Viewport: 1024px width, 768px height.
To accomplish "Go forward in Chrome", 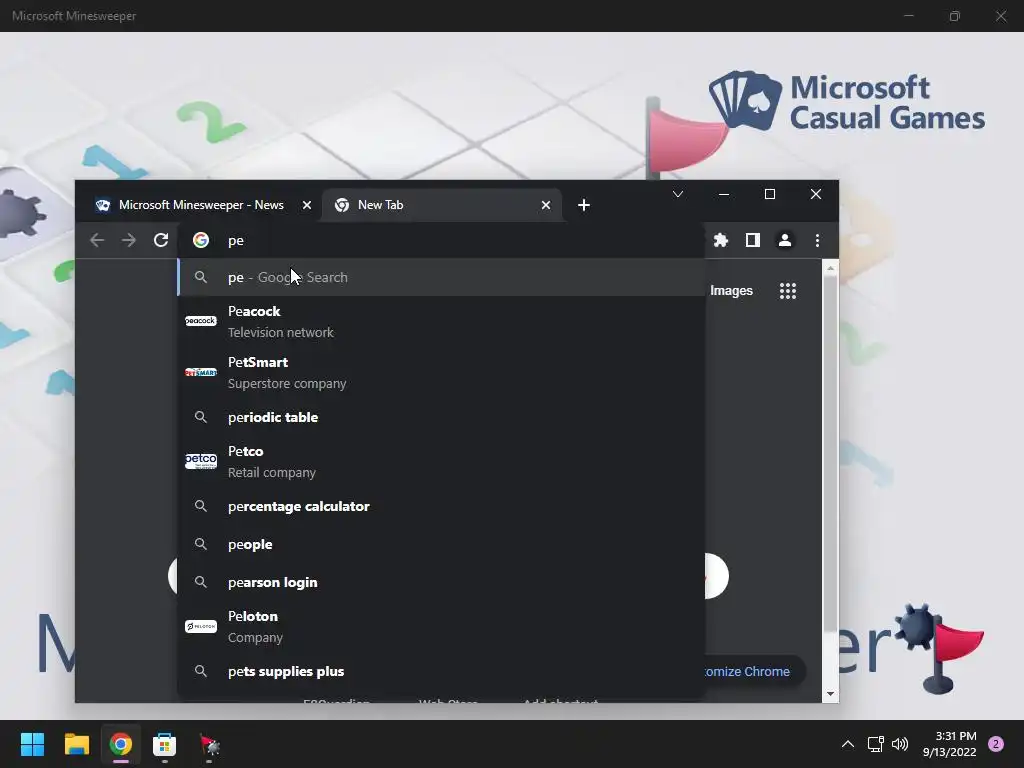I will (x=129, y=240).
